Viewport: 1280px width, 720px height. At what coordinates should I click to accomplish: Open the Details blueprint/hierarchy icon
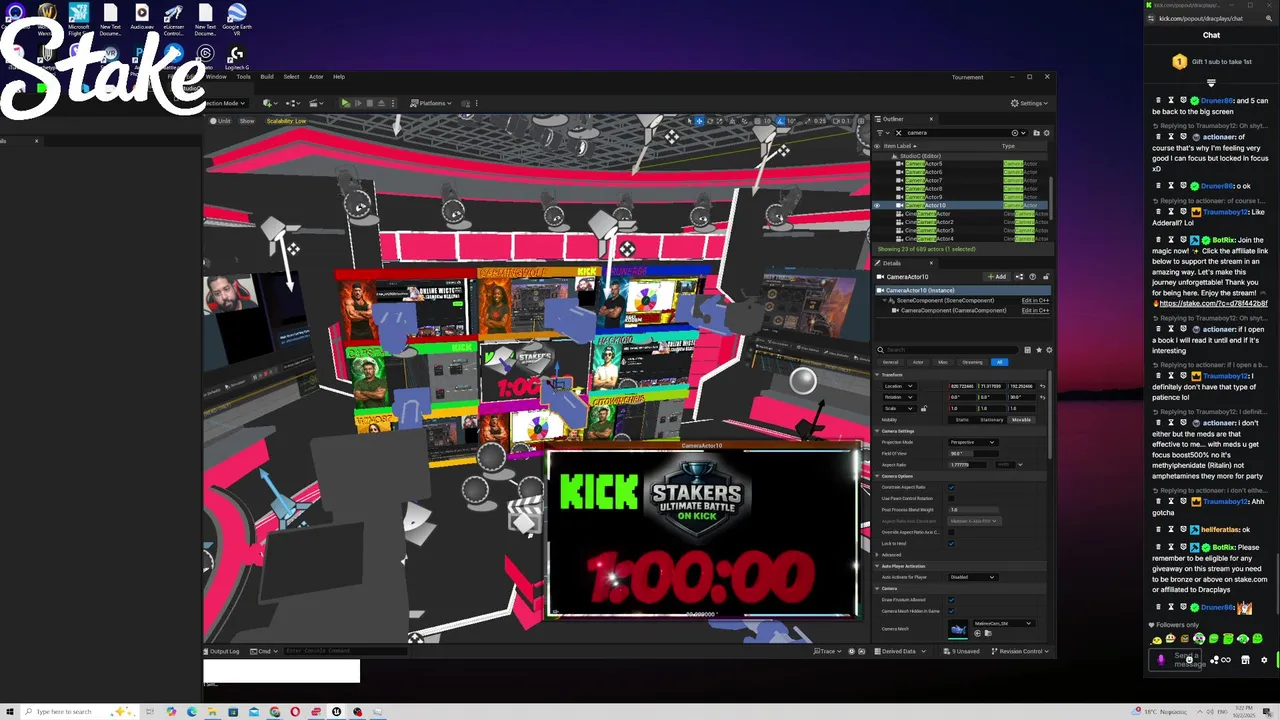(1019, 277)
